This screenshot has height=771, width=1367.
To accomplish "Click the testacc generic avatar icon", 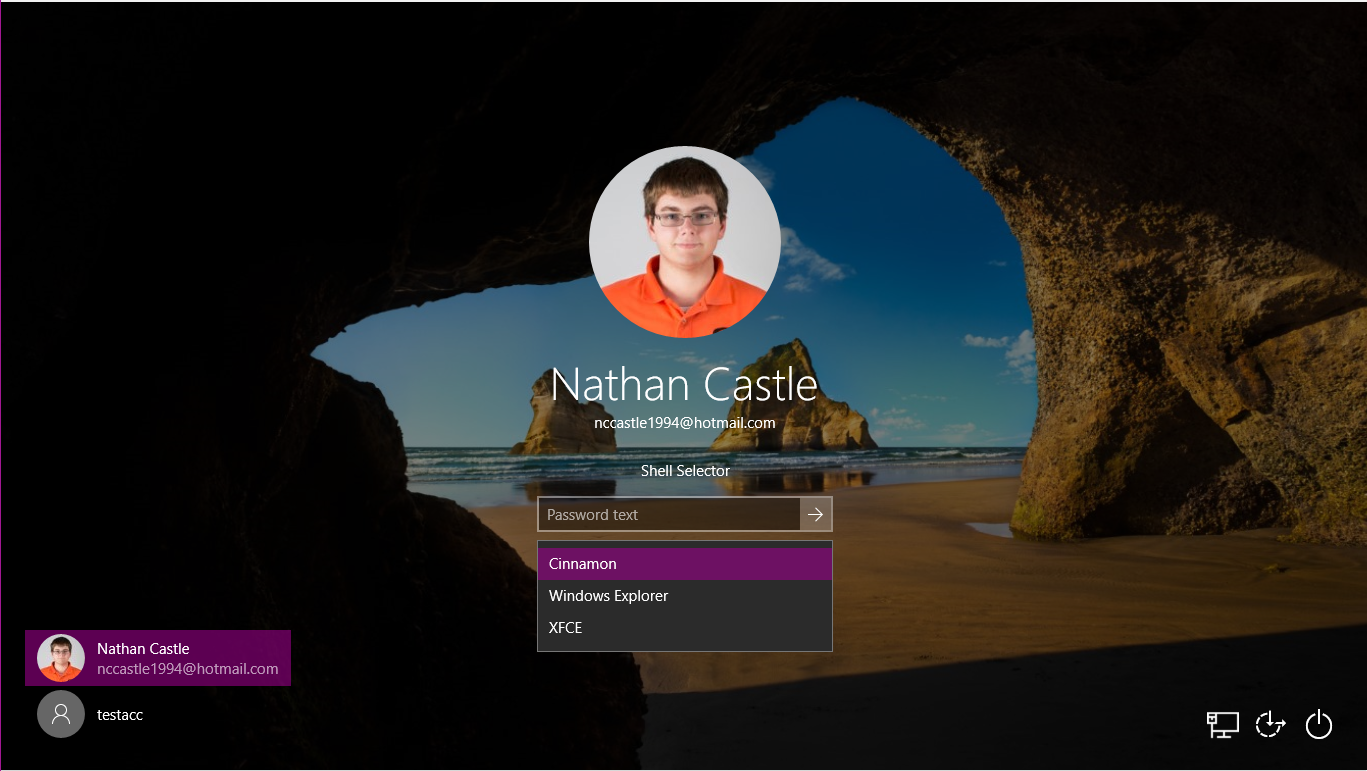I will coord(61,714).
